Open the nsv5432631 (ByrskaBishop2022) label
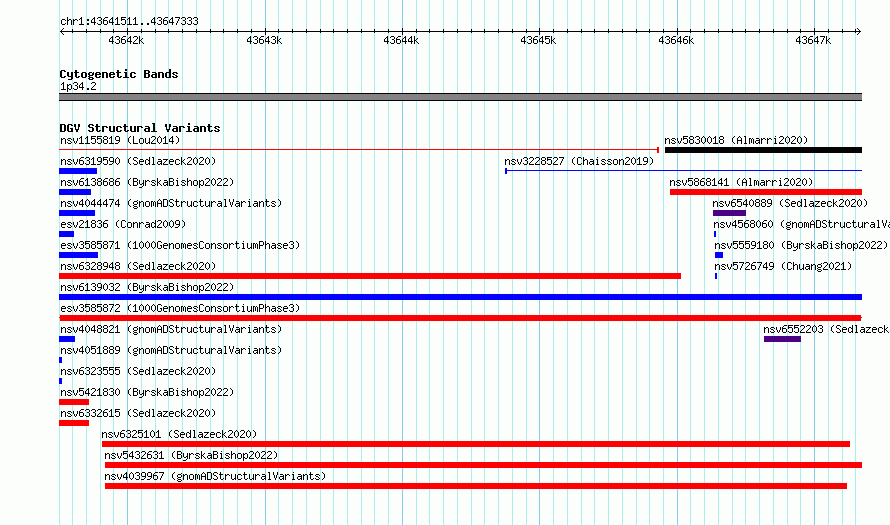Viewport: 890px width, 525px height. pyautogui.click(x=191, y=455)
